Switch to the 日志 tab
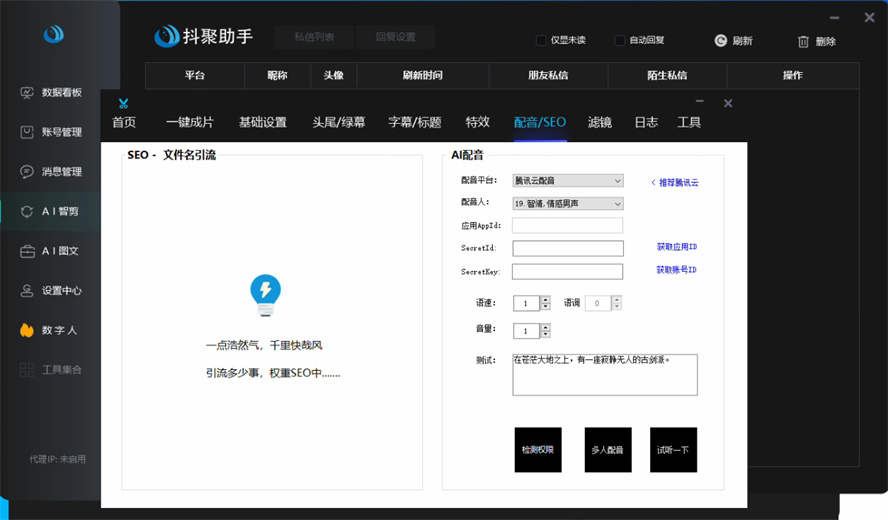The width and height of the screenshot is (888, 520). [646, 122]
